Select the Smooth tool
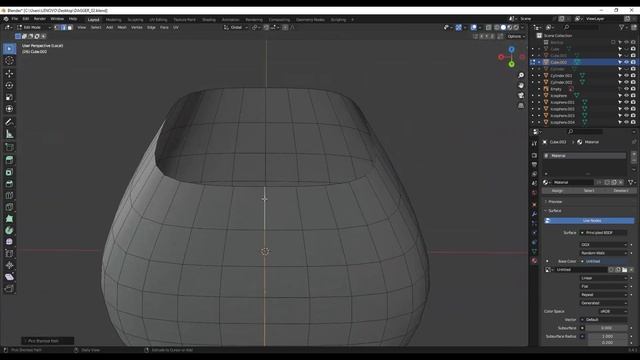640x360 pixels. pos(9,242)
